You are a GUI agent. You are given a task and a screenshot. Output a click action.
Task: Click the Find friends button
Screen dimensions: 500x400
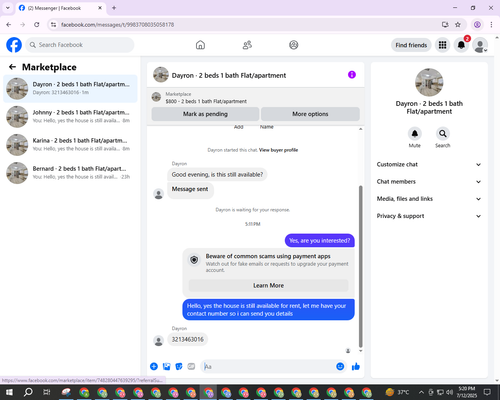pyautogui.click(x=411, y=45)
